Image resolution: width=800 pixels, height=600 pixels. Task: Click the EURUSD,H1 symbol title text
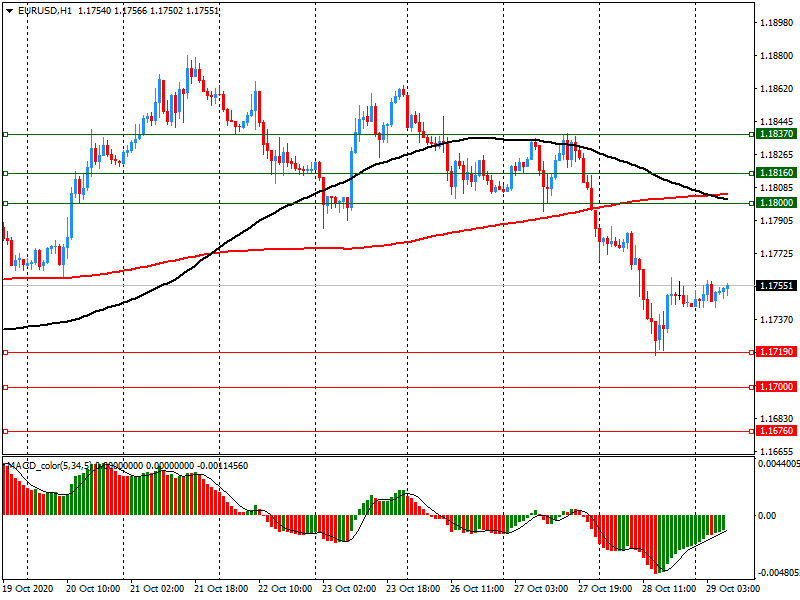click(x=44, y=10)
